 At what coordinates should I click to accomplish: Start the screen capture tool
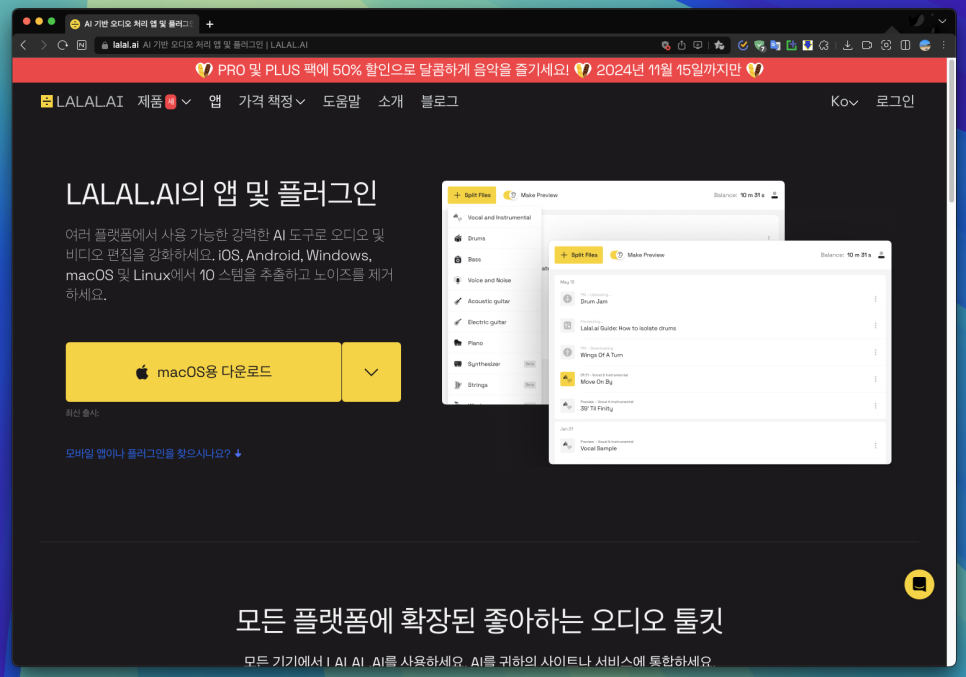click(886, 45)
